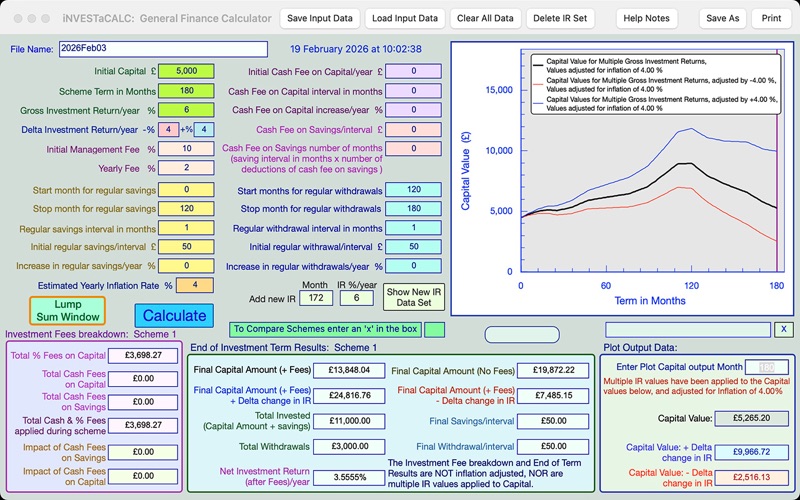800x500 pixels.
Task: Select Add new IR Month field
Action: [316, 298]
